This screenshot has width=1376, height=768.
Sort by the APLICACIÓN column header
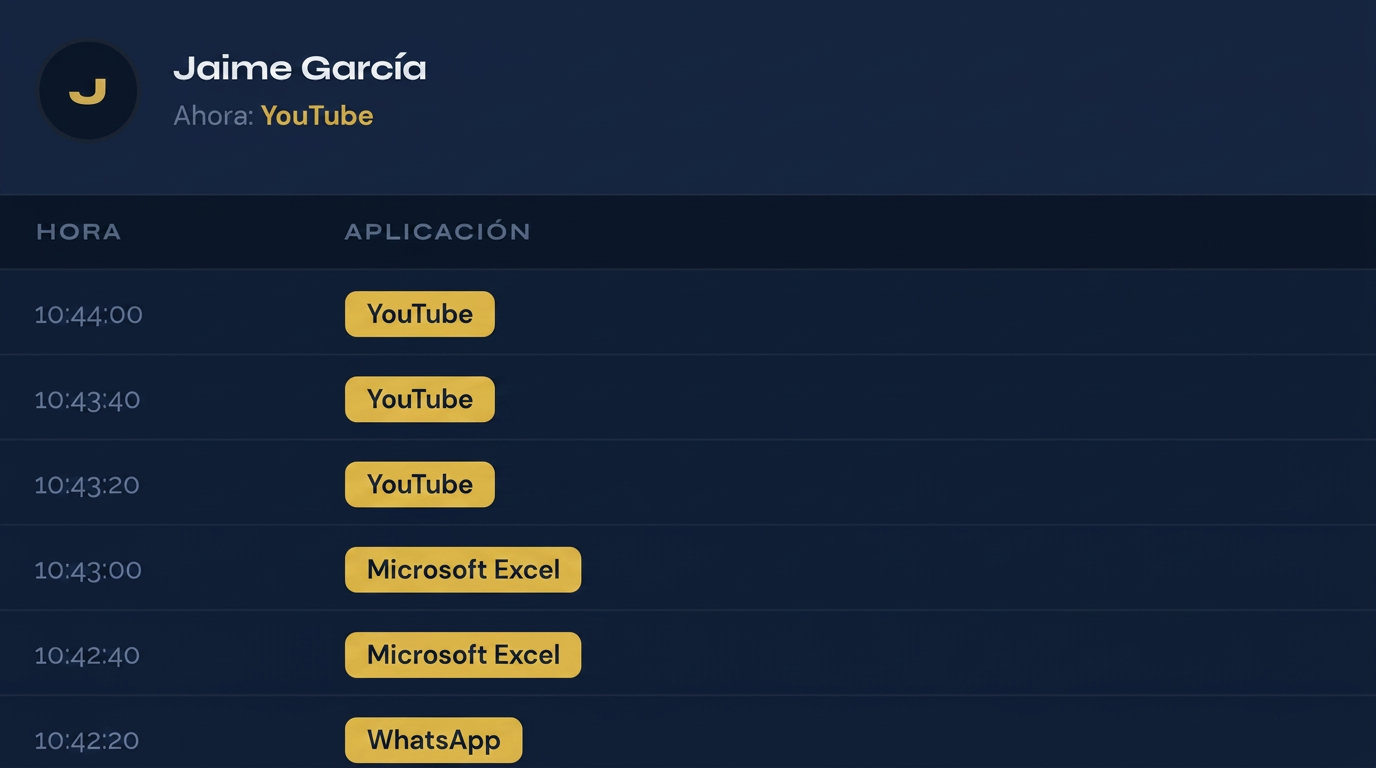click(x=437, y=231)
